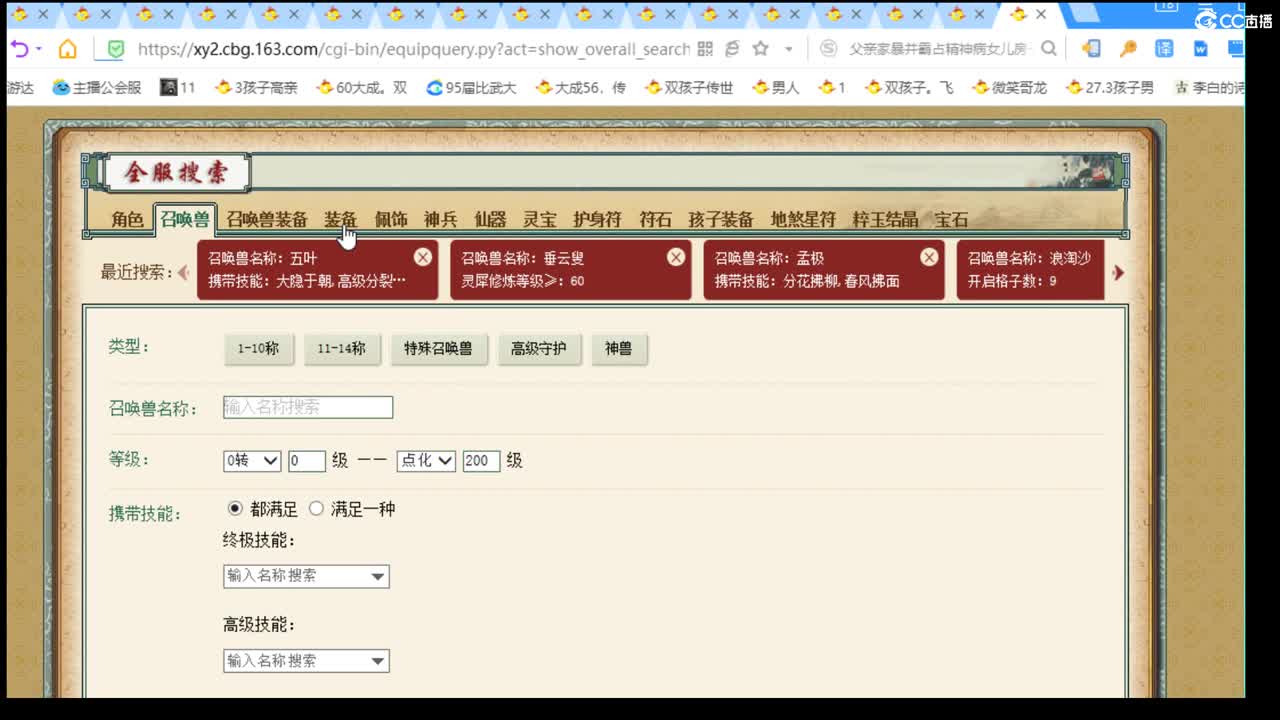Remove the 五叶 recent search
This screenshot has height=720, width=1280.
pyautogui.click(x=422, y=257)
